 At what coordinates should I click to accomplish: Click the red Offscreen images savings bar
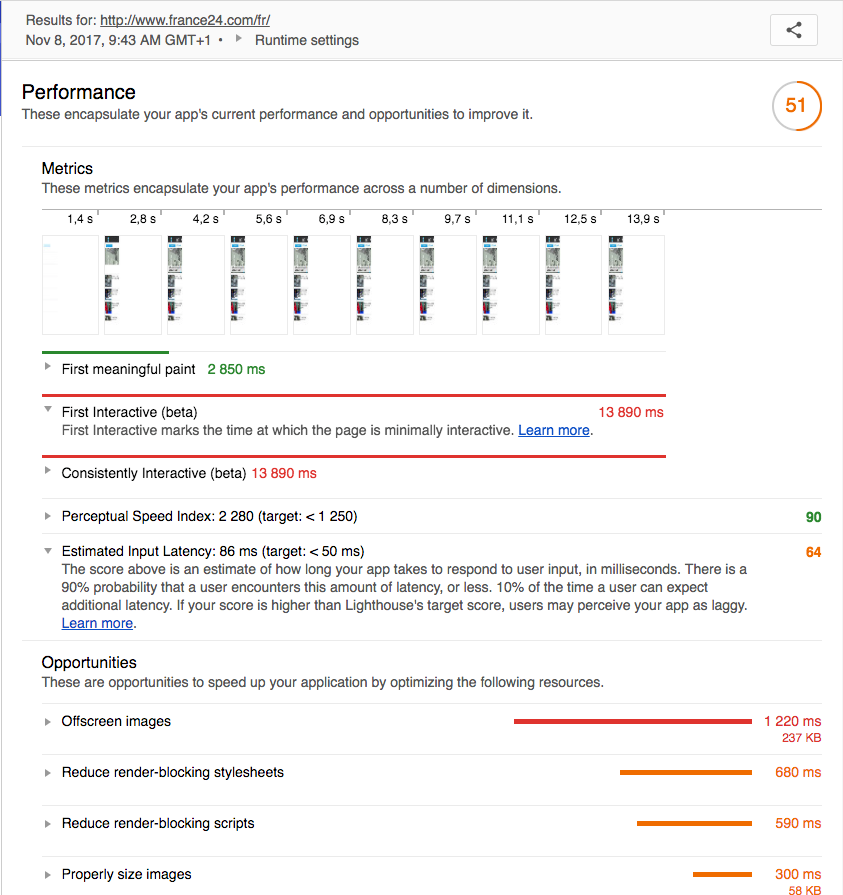[x=632, y=721]
